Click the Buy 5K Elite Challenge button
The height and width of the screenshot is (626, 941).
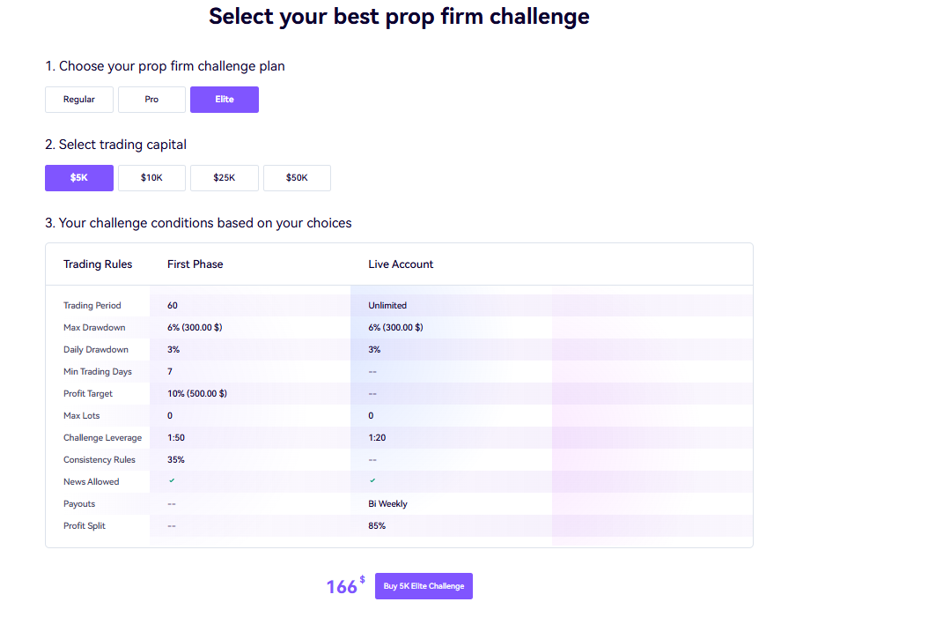click(424, 586)
